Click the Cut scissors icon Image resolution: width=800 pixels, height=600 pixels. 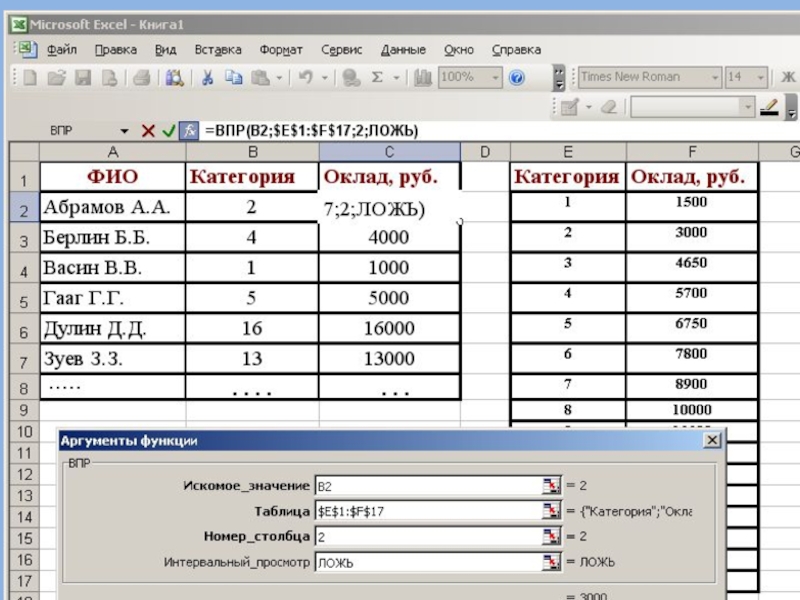pos(207,77)
